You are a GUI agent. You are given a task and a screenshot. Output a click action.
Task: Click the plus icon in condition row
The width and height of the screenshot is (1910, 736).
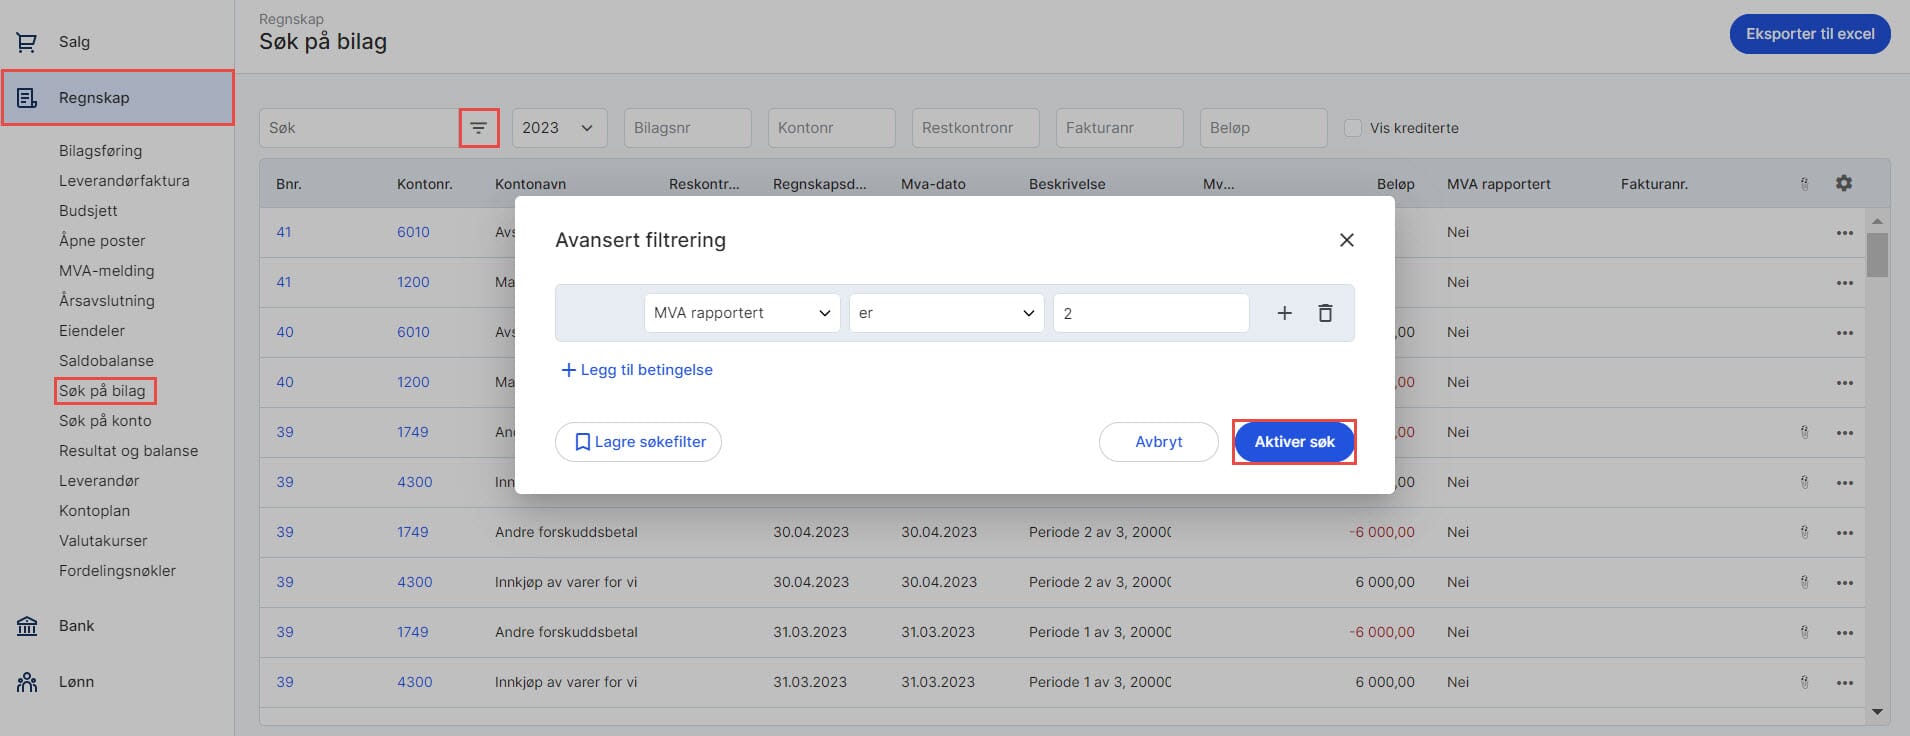tap(1285, 313)
